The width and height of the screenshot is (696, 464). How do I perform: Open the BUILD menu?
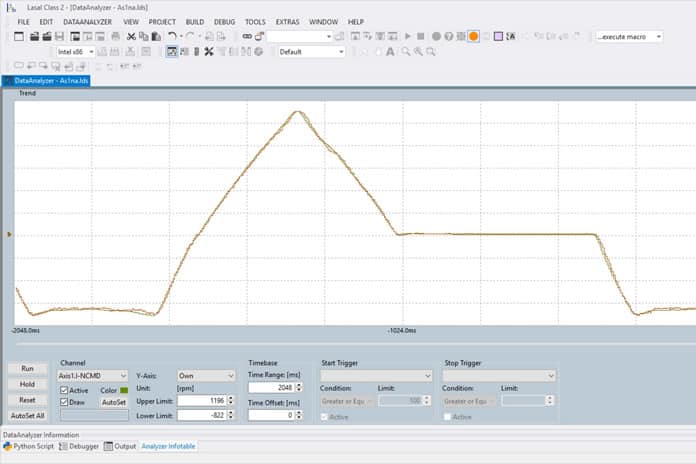click(x=195, y=22)
